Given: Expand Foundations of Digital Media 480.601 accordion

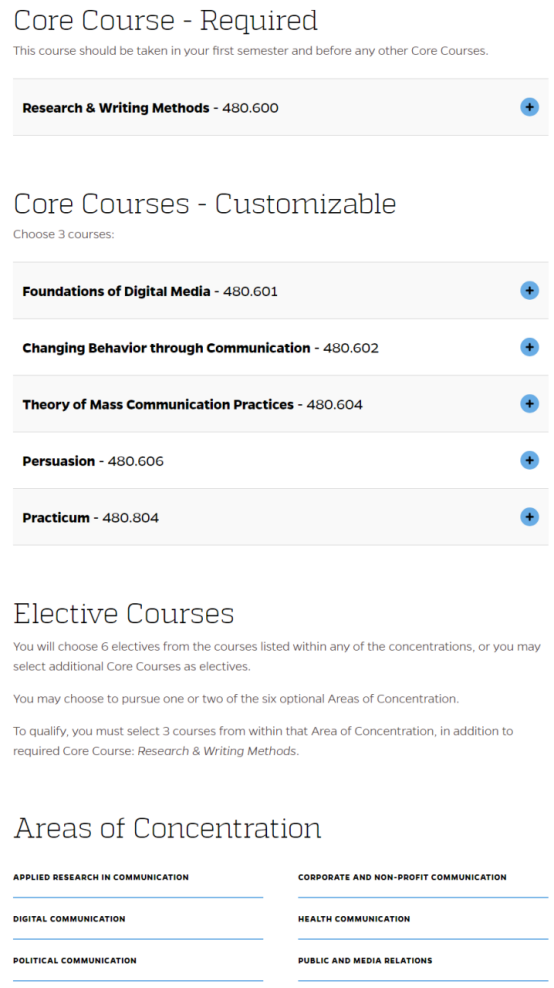Looking at the screenshot, I should (x=280, y=290).
